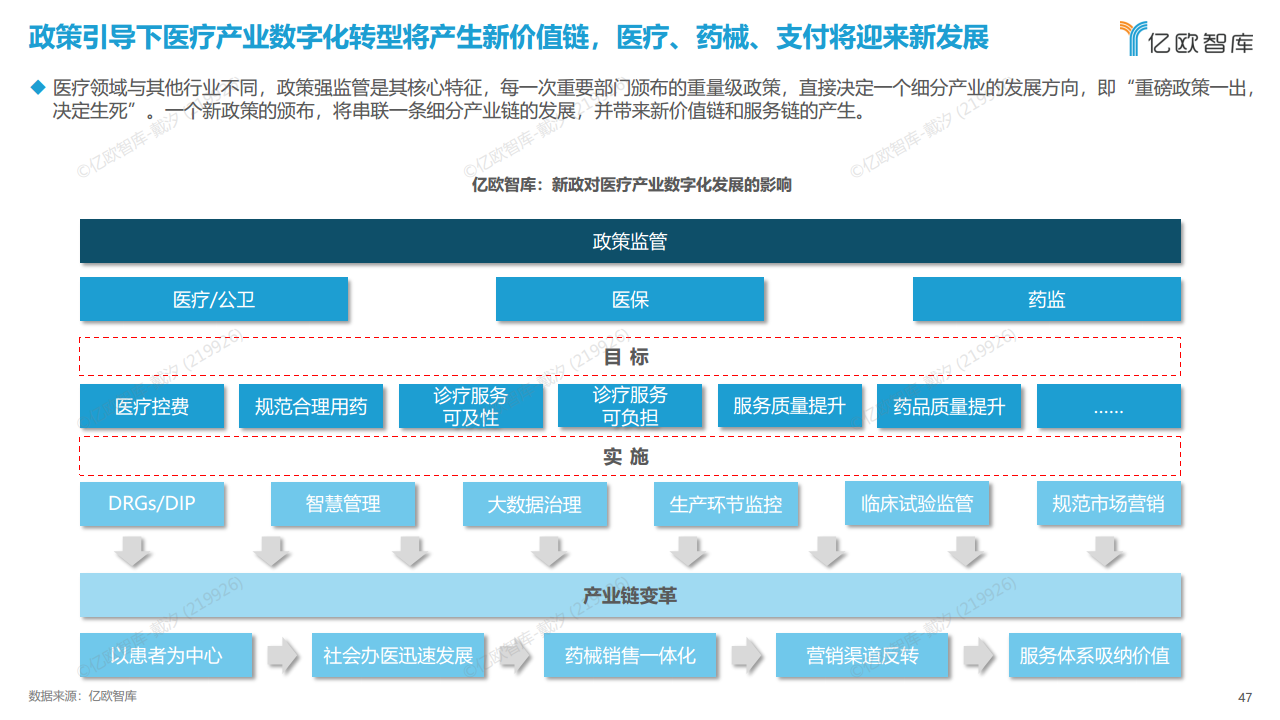Select the 营销渠道反转 box
Screen dimensions: 1280x720
pos(862,656)
